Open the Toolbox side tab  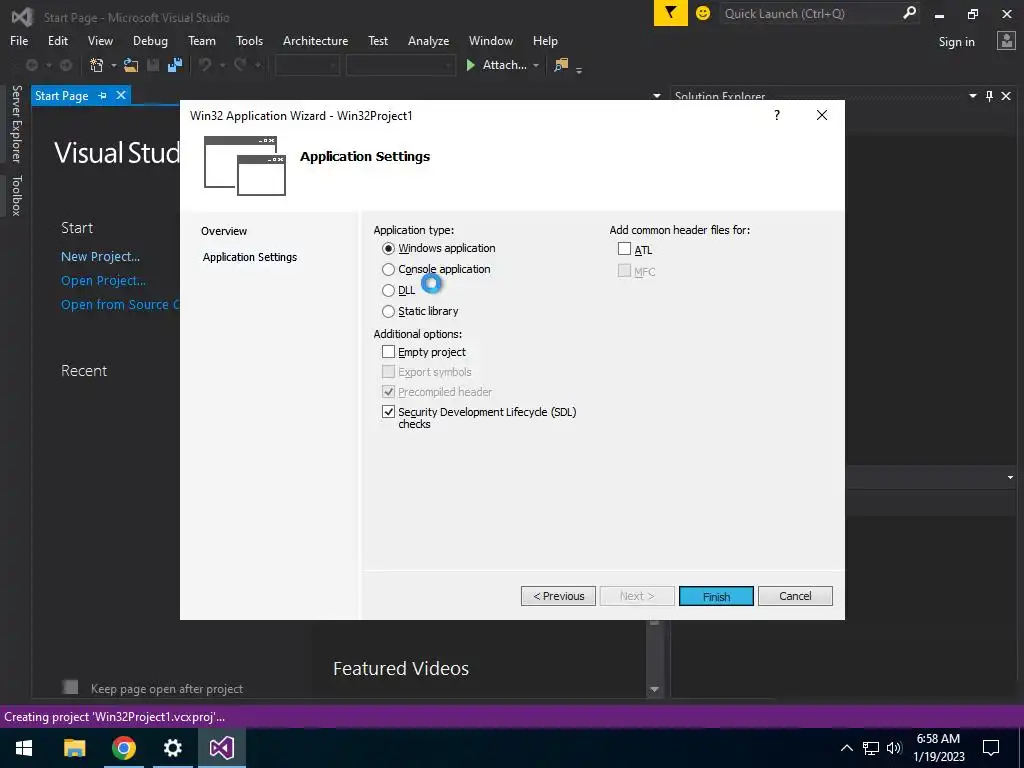coord(16,195)
